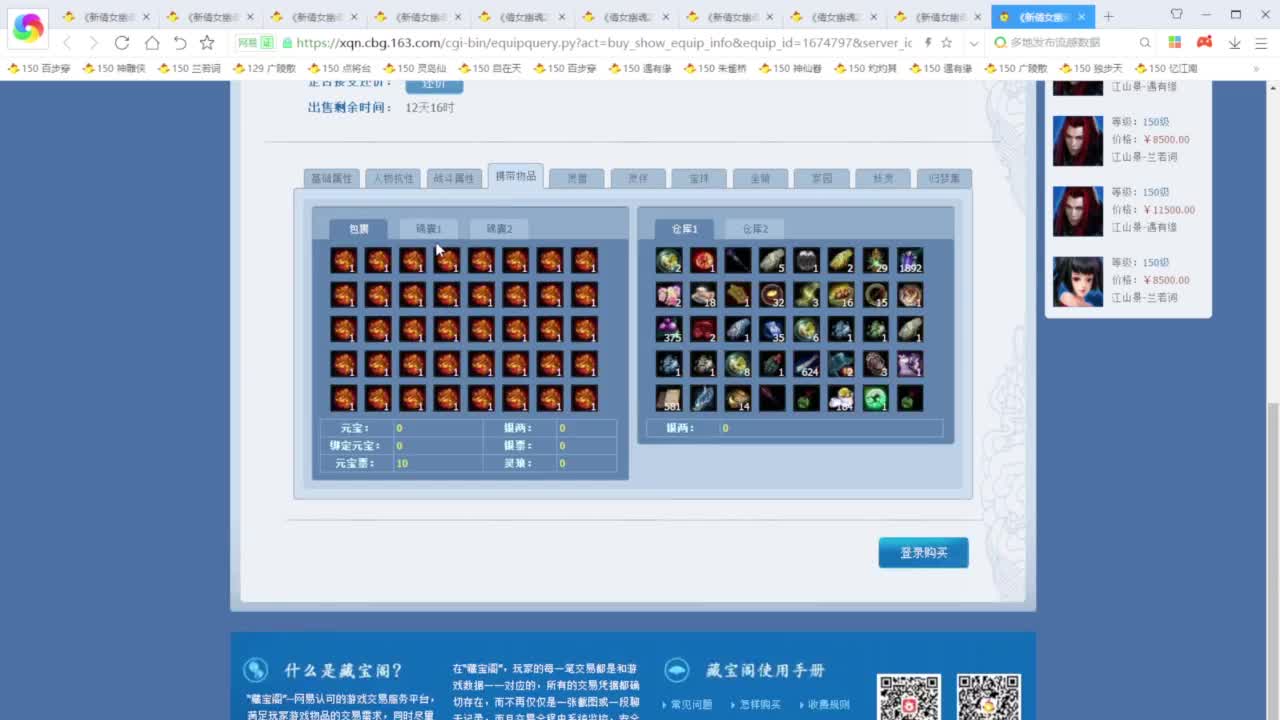Open the 收费规则 footer link
Image resolution: width=1280 pixels, height=720 pixels.
829,705
